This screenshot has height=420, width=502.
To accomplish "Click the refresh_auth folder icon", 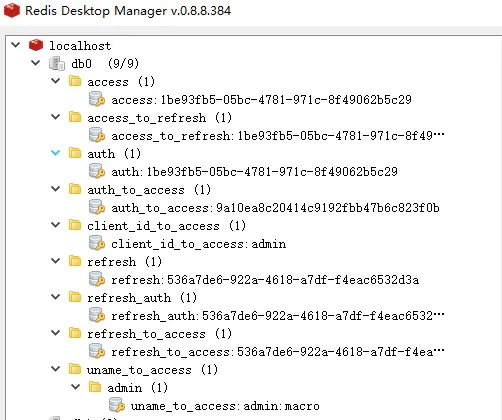I will pyautogui.click(x=75, y=297).
